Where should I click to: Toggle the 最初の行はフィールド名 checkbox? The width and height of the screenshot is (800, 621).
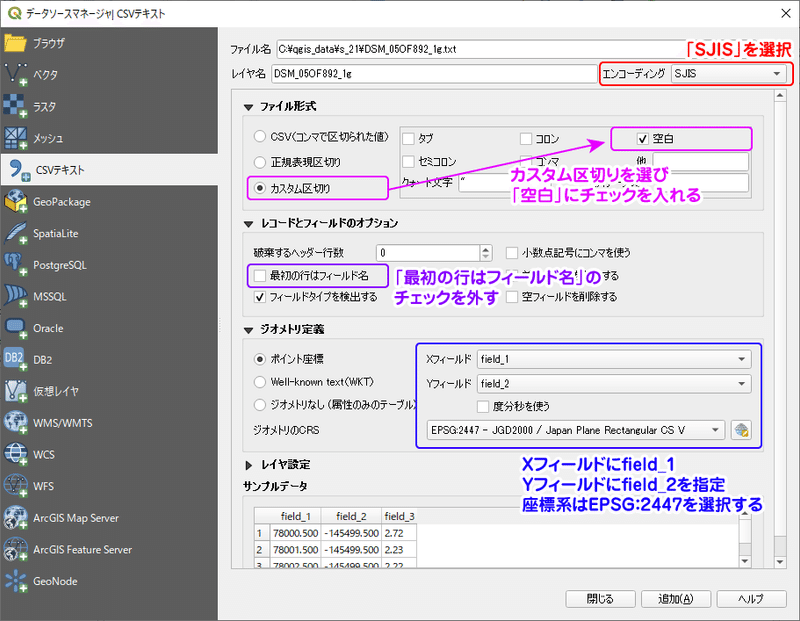(260, 276)
